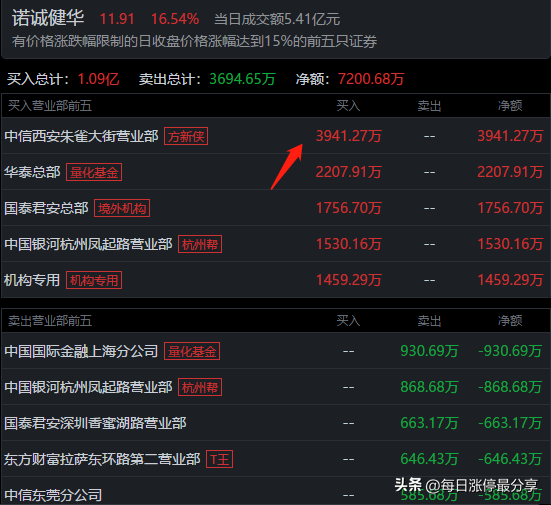Open the 华泰总部 broker row
The width and height of the screenshot is (551, 505).
tap(32, 172)
